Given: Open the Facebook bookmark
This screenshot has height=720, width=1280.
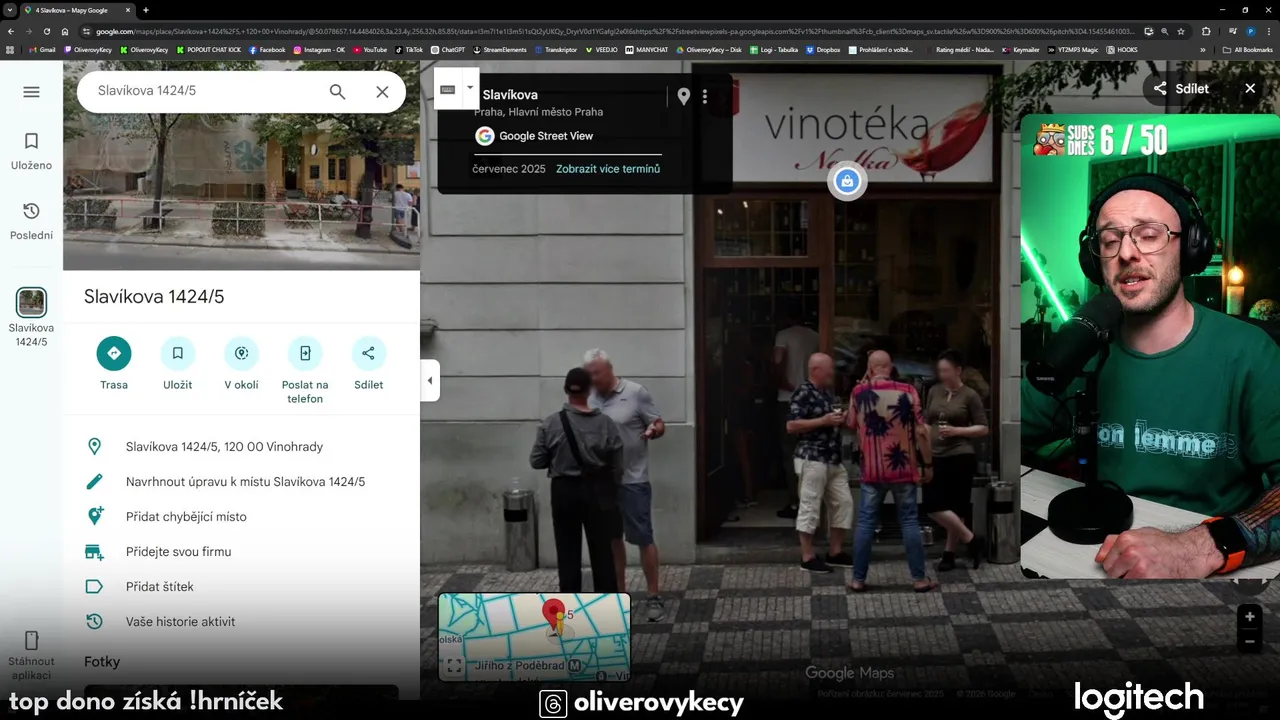Looking at the screenshot, I should 267,49.
